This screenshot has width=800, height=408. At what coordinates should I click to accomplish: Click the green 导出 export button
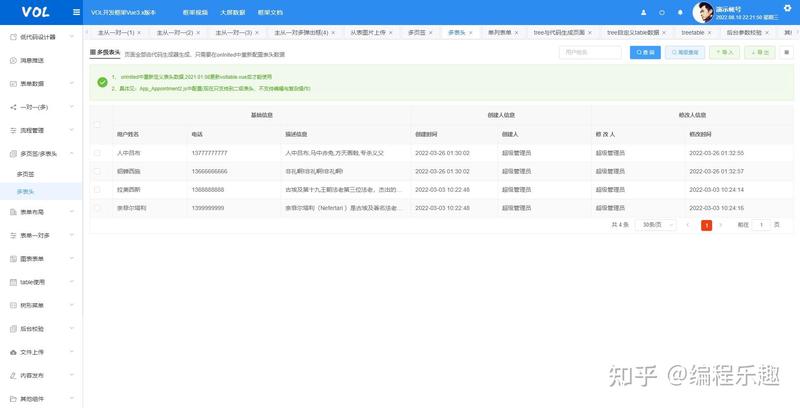click(x=759, y=52)
